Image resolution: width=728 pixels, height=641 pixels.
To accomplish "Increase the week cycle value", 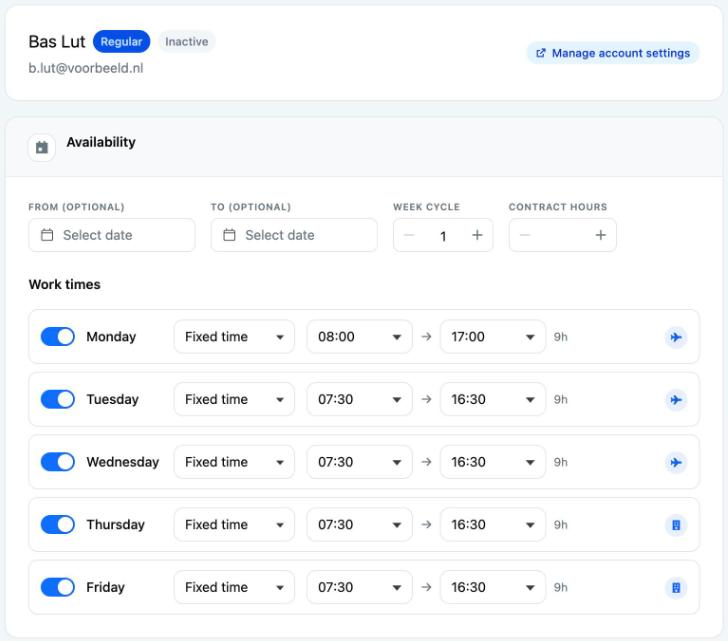I will pos(477,235).
